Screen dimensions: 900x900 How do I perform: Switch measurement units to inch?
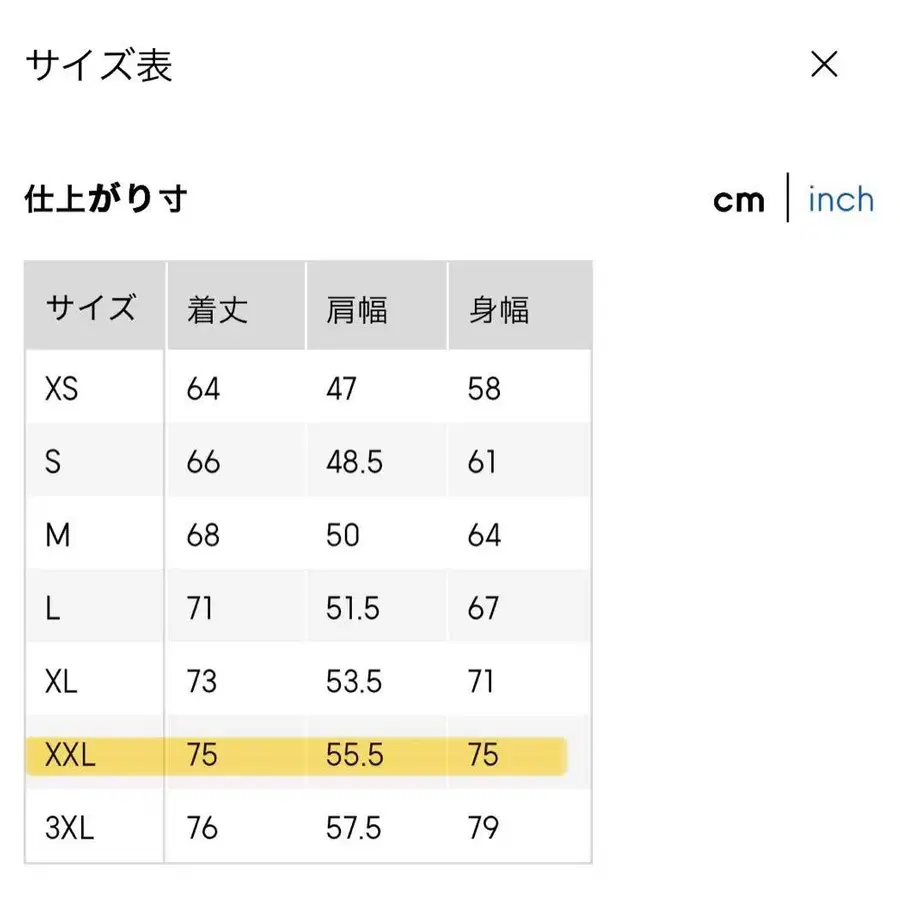(x=840, y=200)
